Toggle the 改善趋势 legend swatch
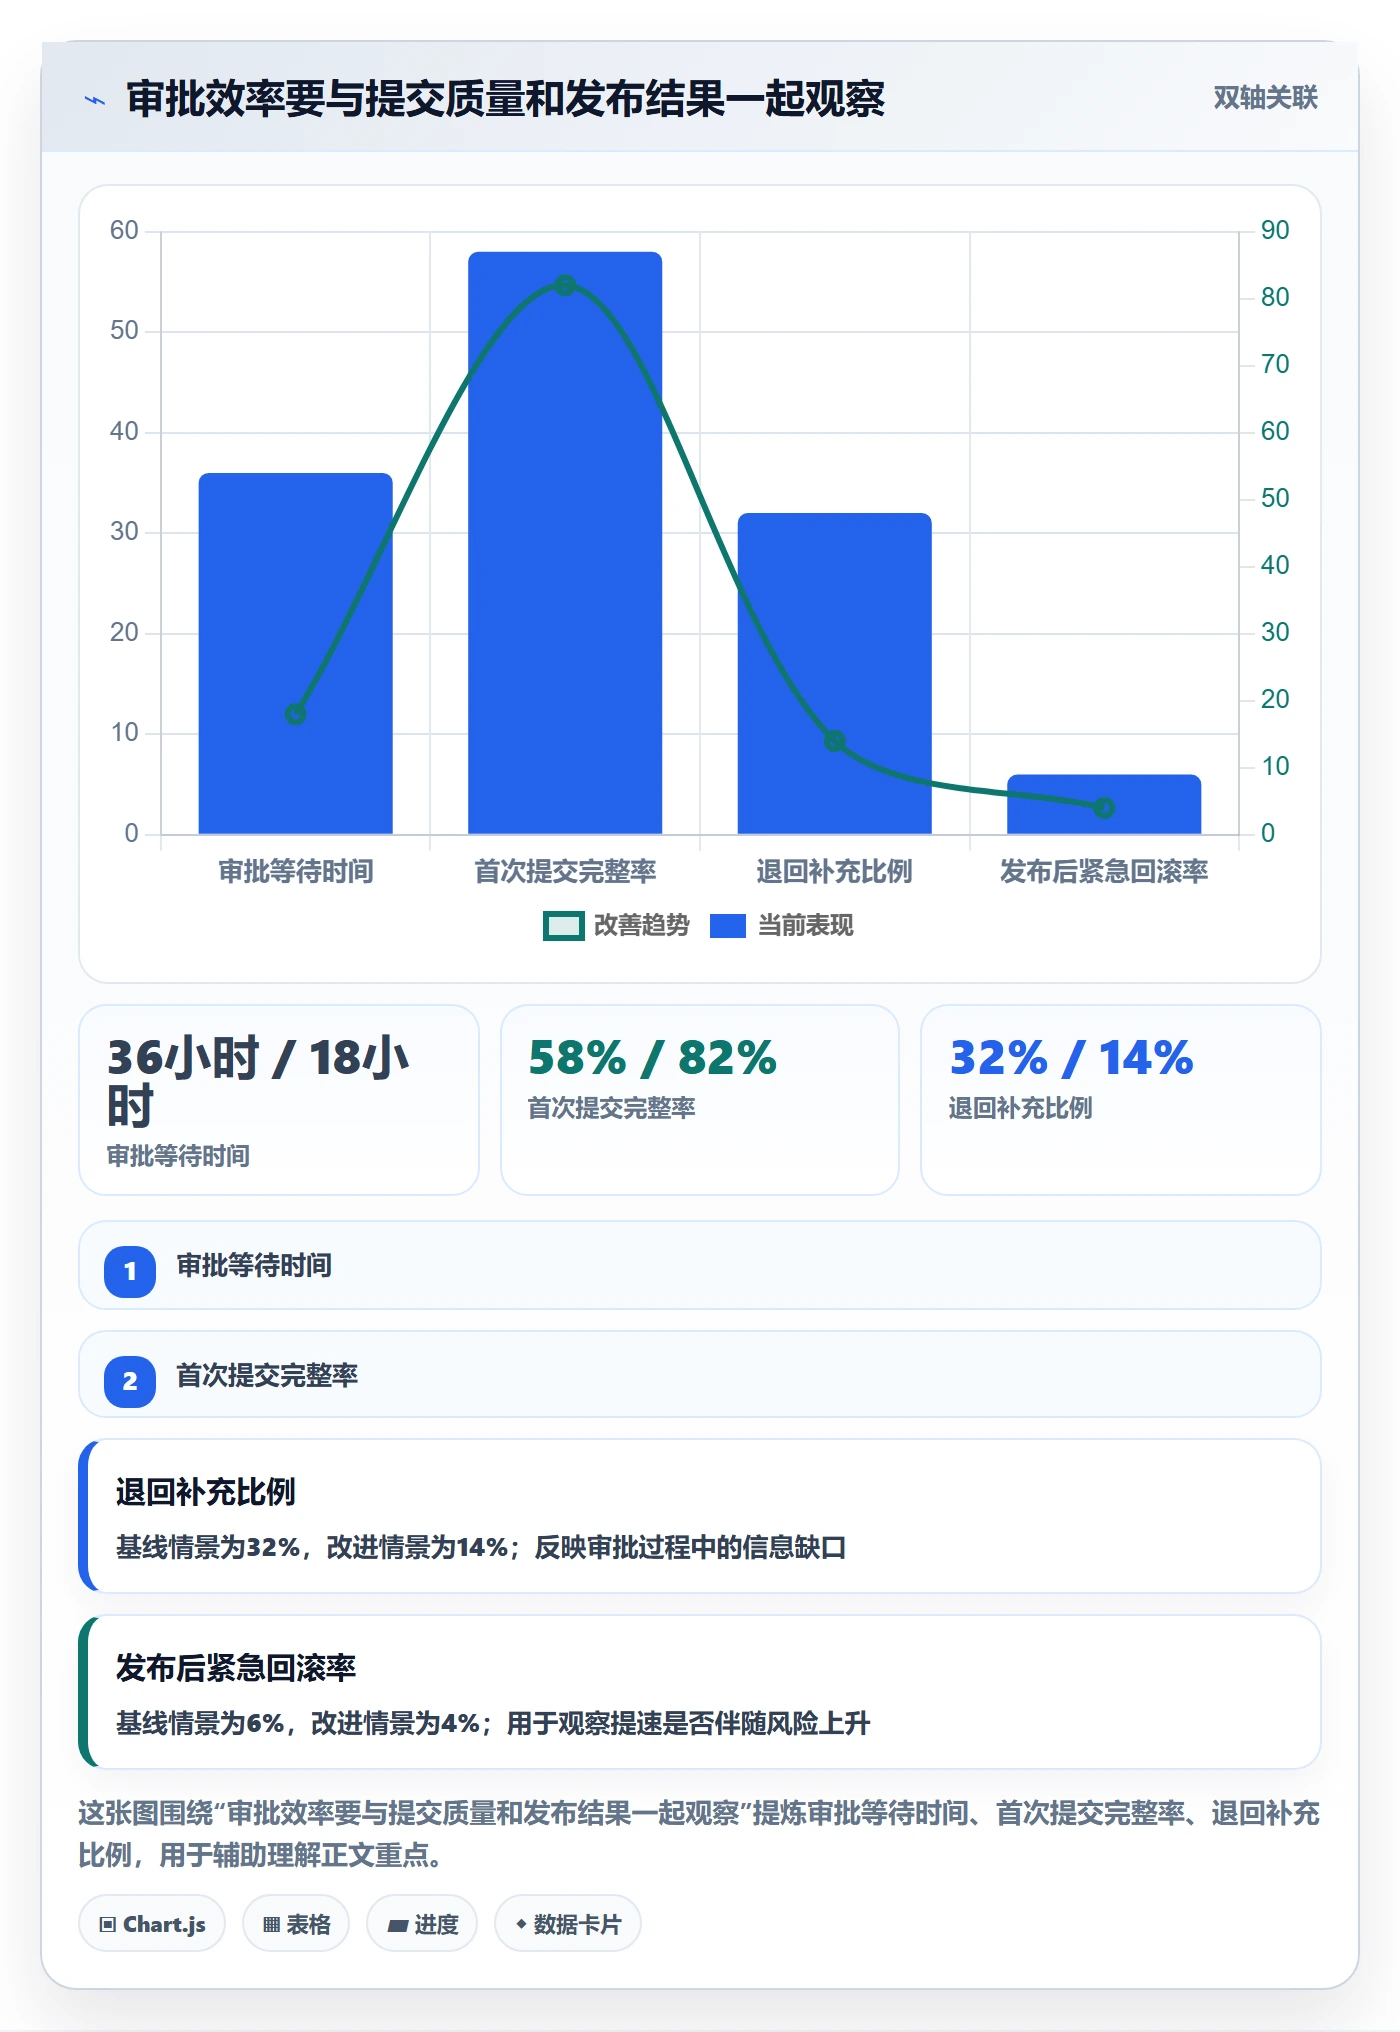Screen dimensions: 1400x2032 point(563,926)
